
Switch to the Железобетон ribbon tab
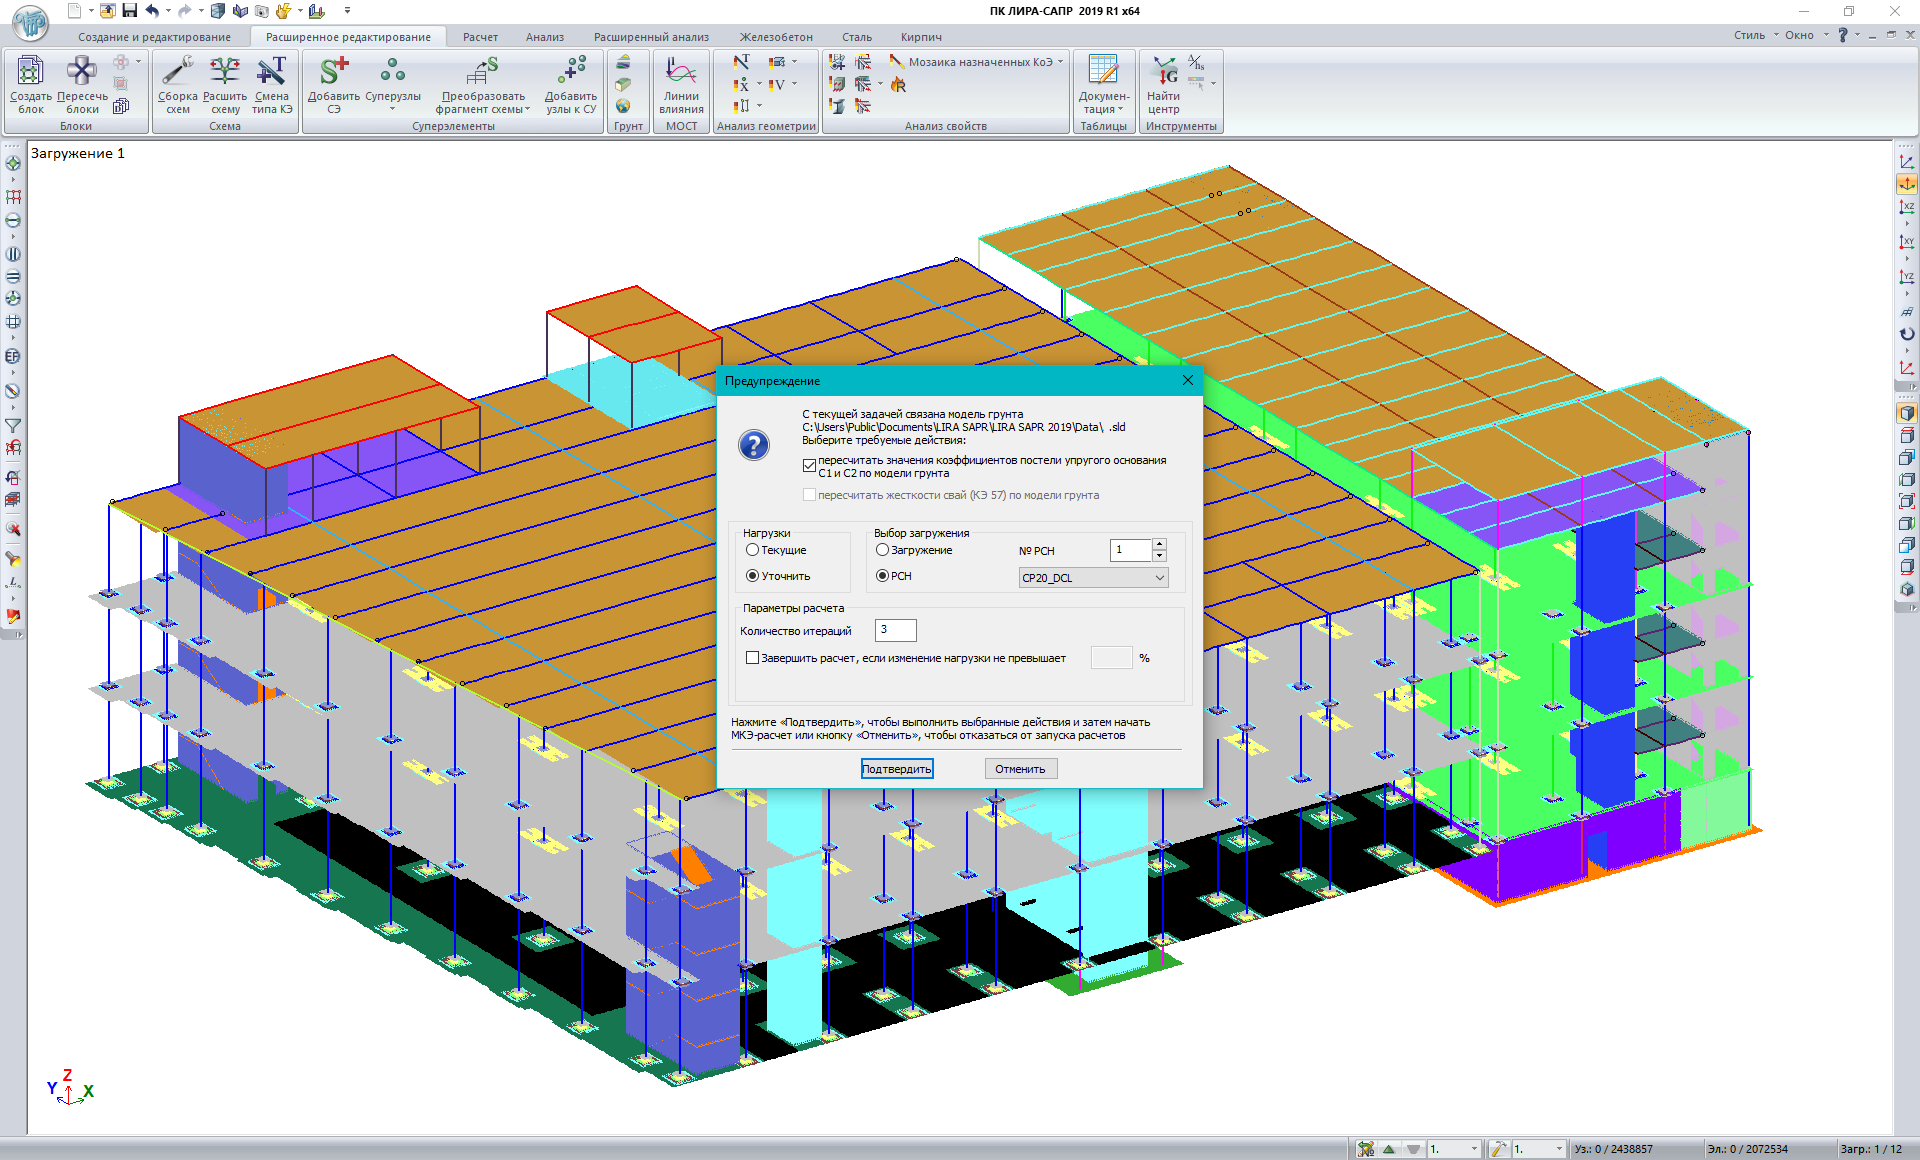coord(776,37)
